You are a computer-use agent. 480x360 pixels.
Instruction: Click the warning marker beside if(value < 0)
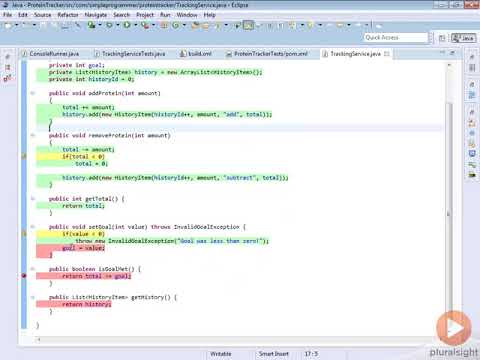pos(24,234)
